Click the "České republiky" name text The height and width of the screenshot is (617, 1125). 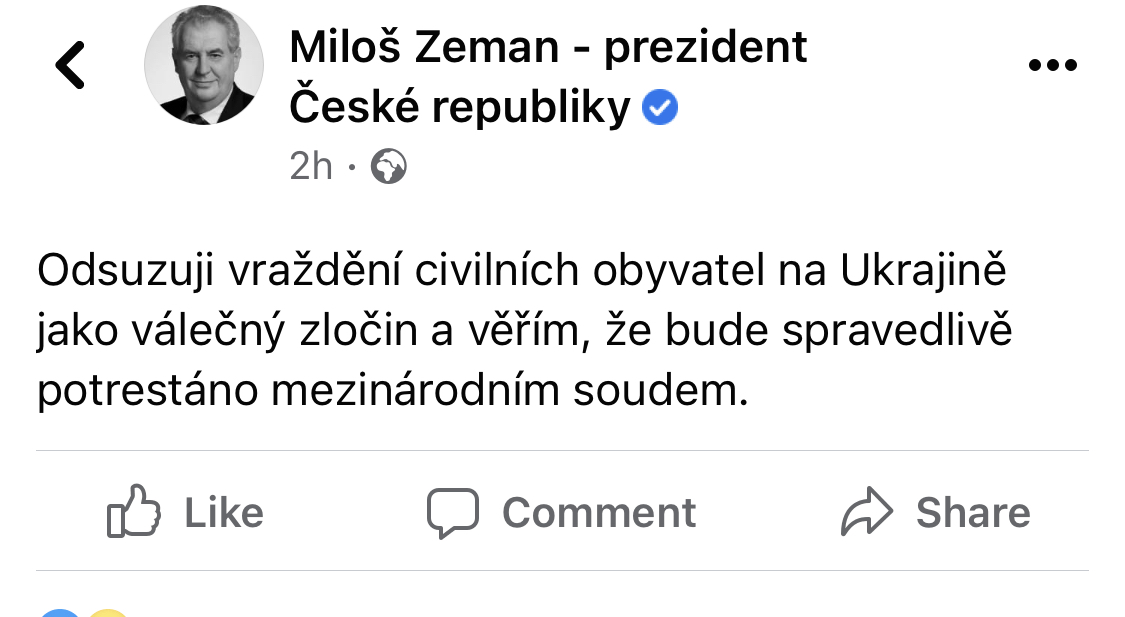click(x=460, y=108)
